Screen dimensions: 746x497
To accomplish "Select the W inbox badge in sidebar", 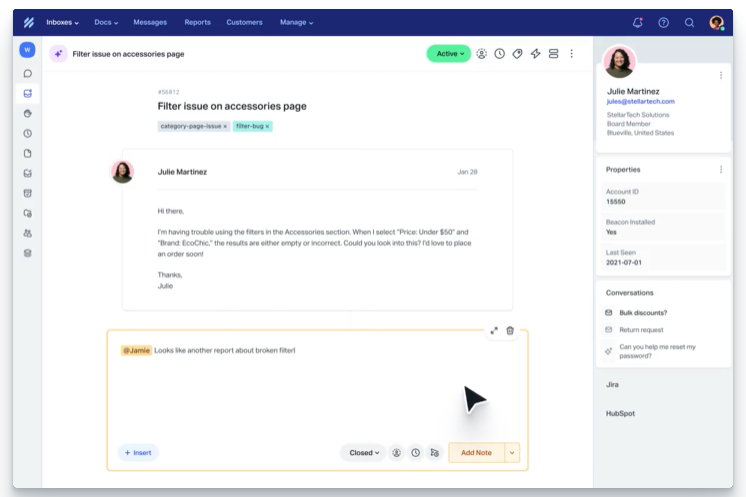I will click(27, 49).
